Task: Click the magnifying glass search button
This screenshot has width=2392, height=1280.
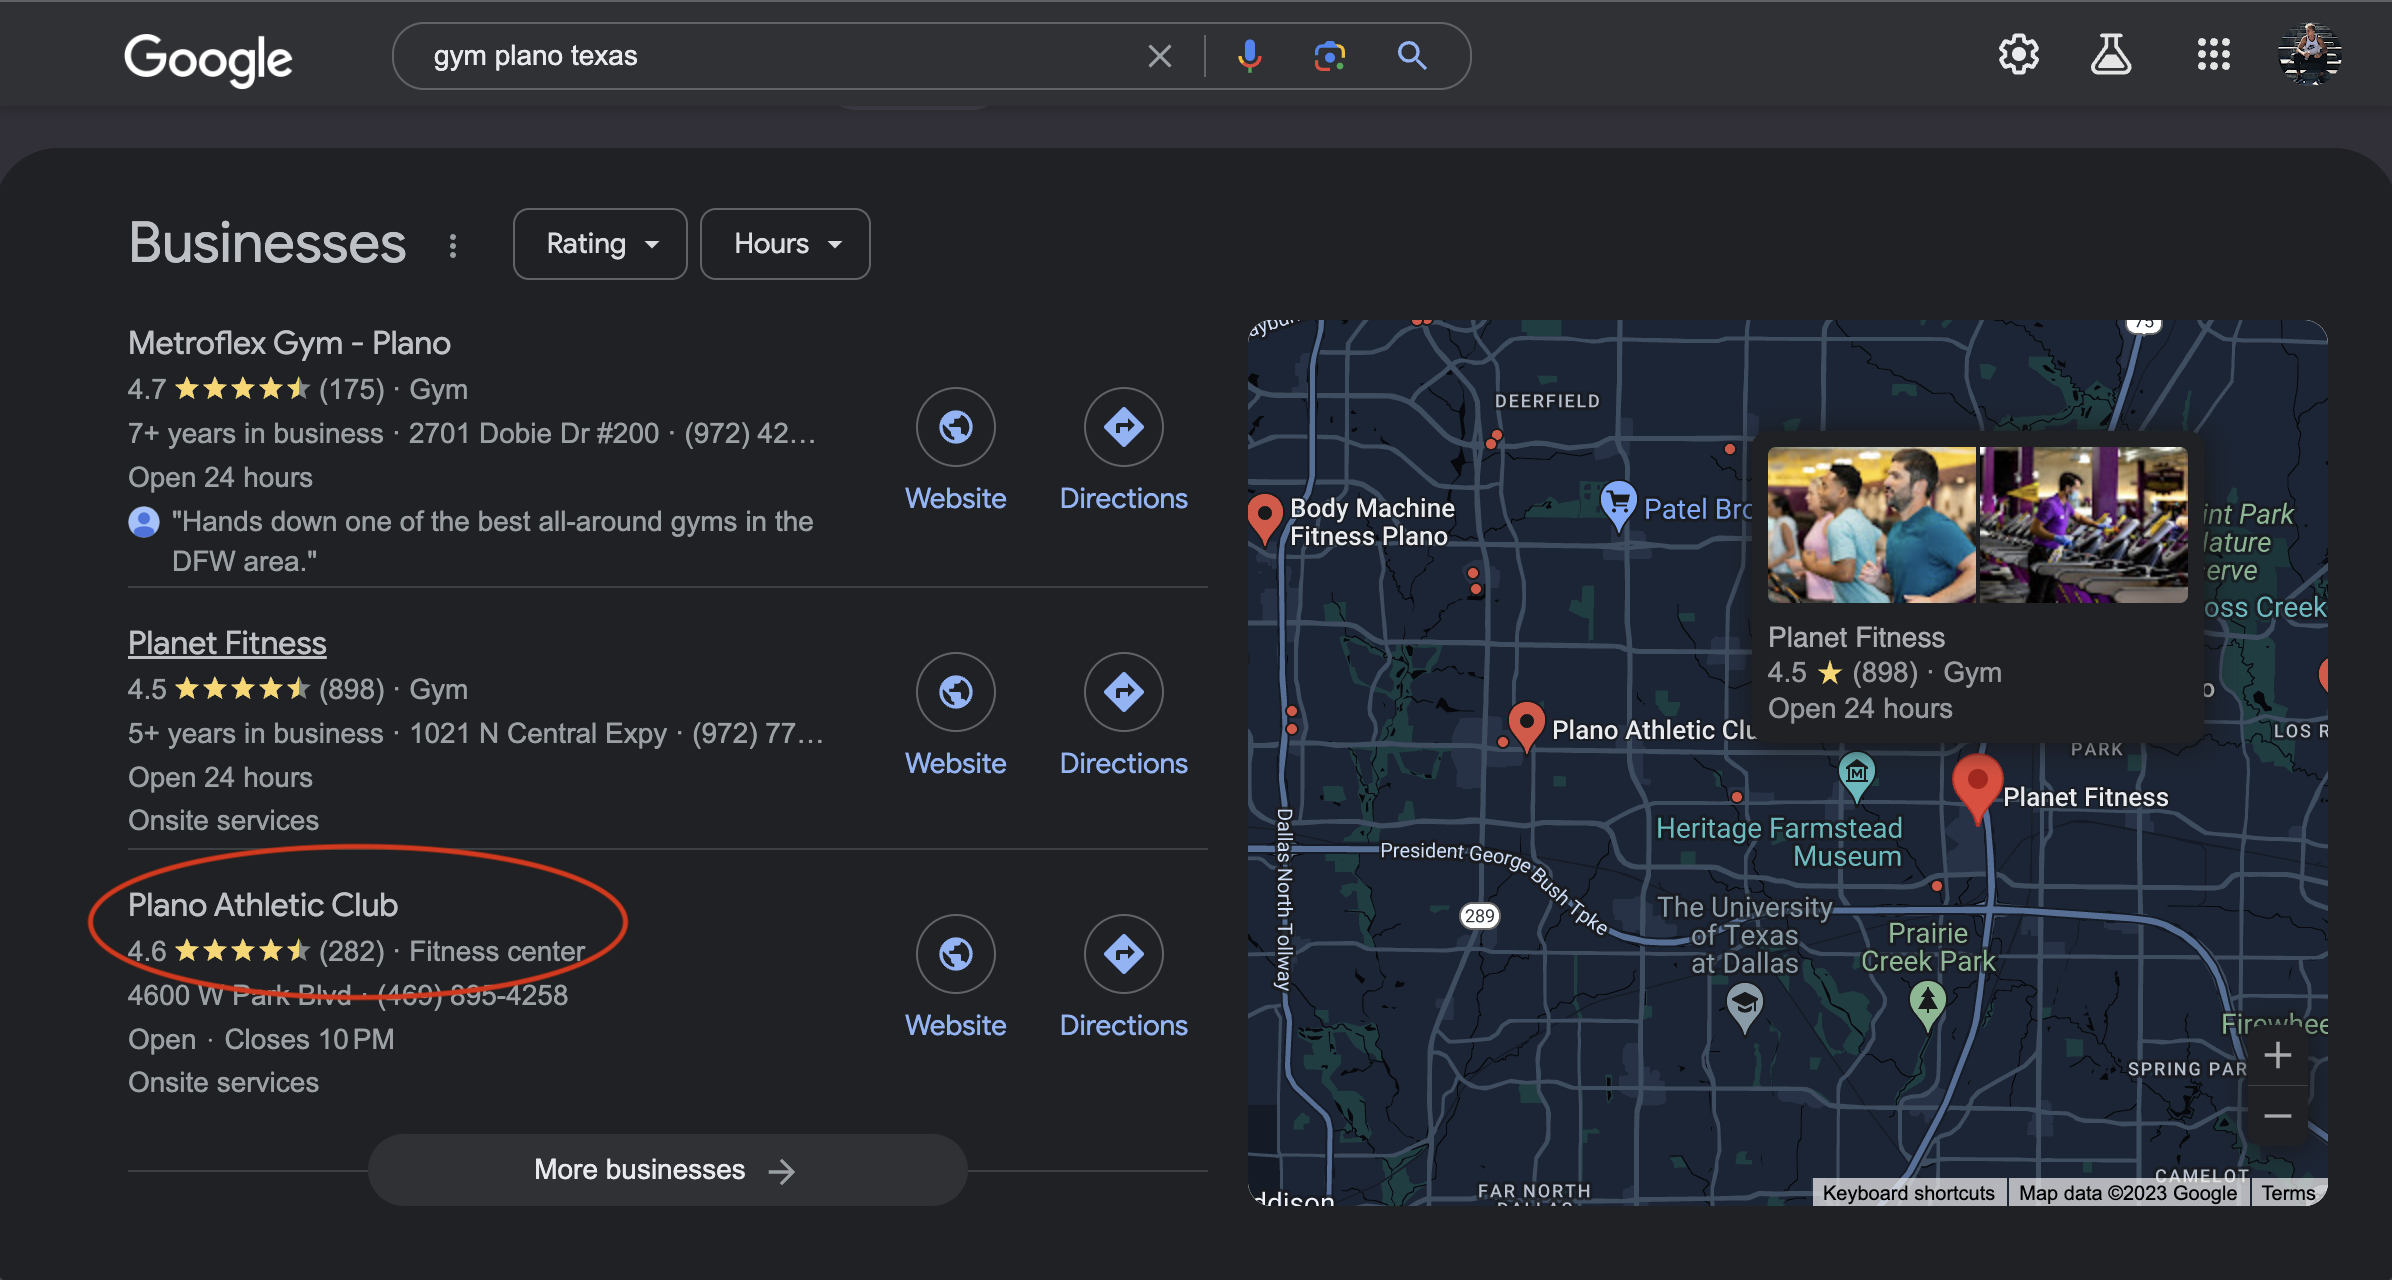Action: [1411, 56]
